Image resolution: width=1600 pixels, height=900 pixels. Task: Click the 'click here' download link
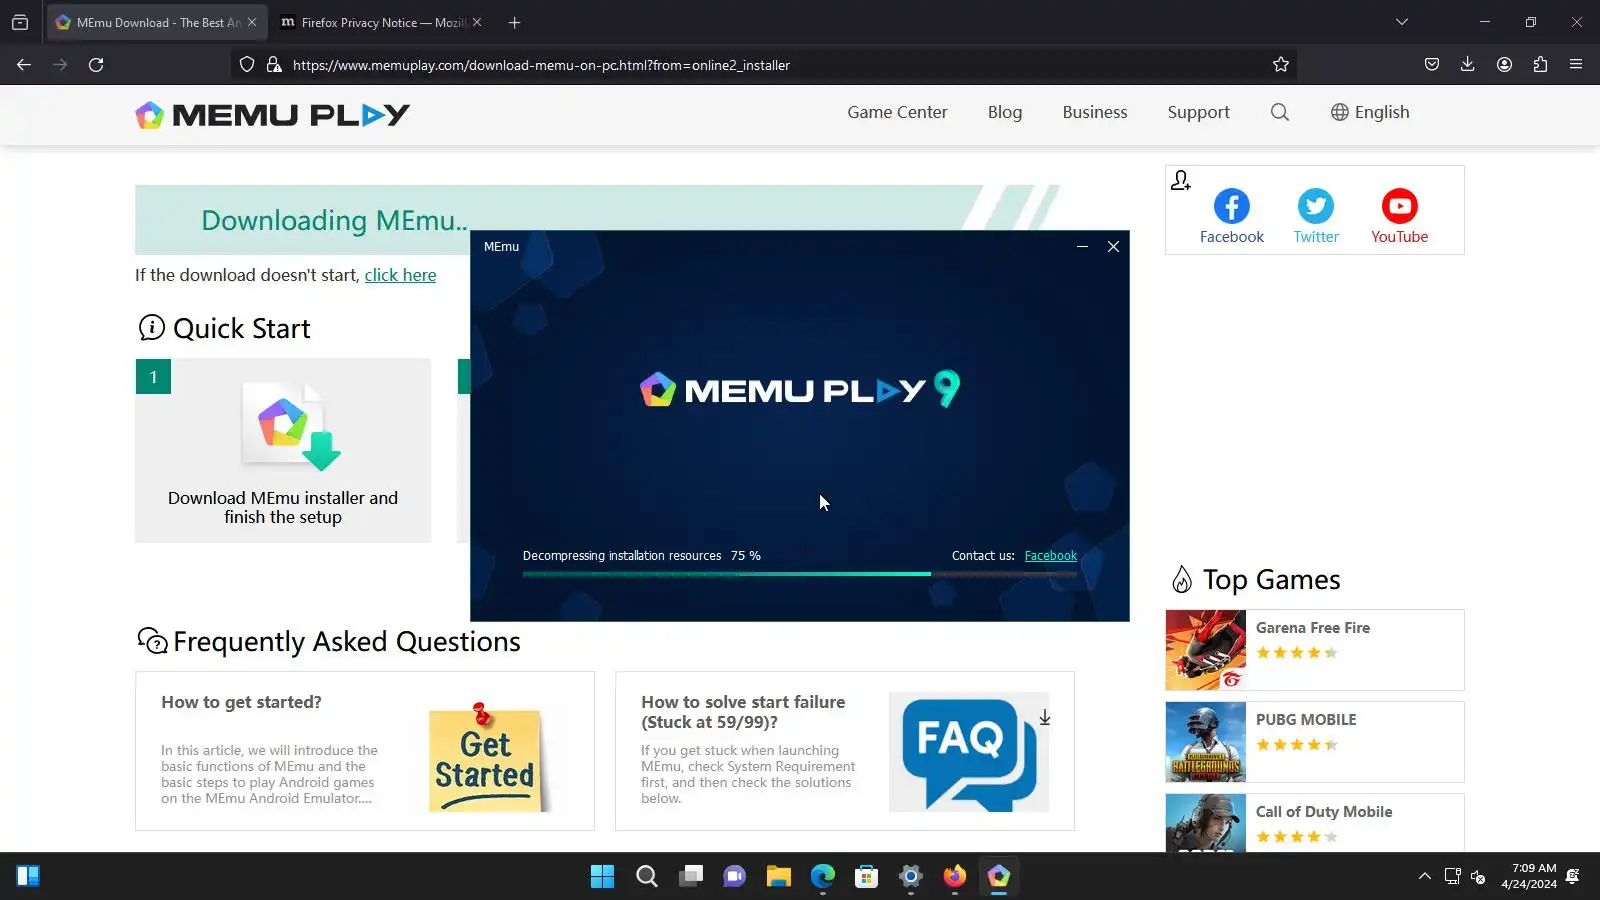(x=400, y=275)
